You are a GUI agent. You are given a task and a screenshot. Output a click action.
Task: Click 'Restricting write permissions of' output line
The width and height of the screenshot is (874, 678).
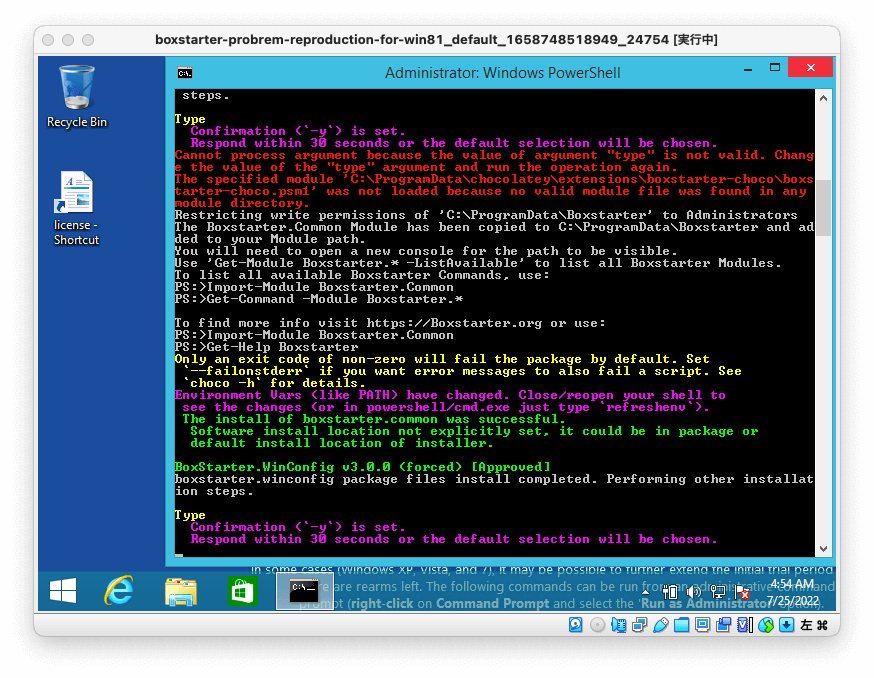[485, 215]
